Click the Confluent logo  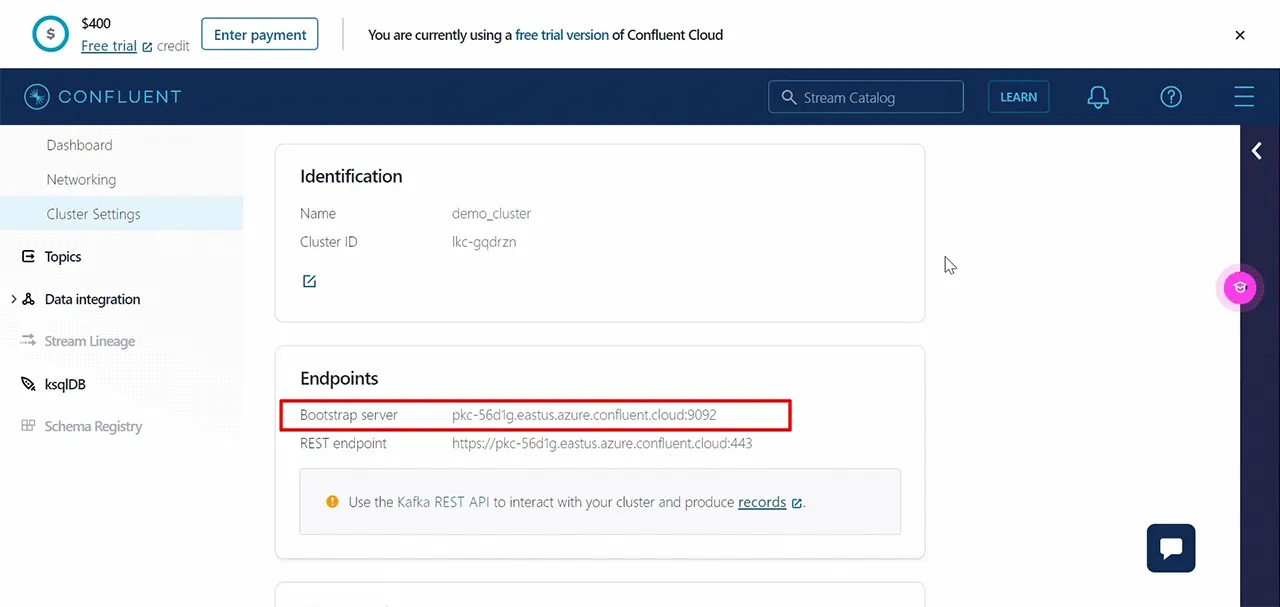(x=104, y=97)
